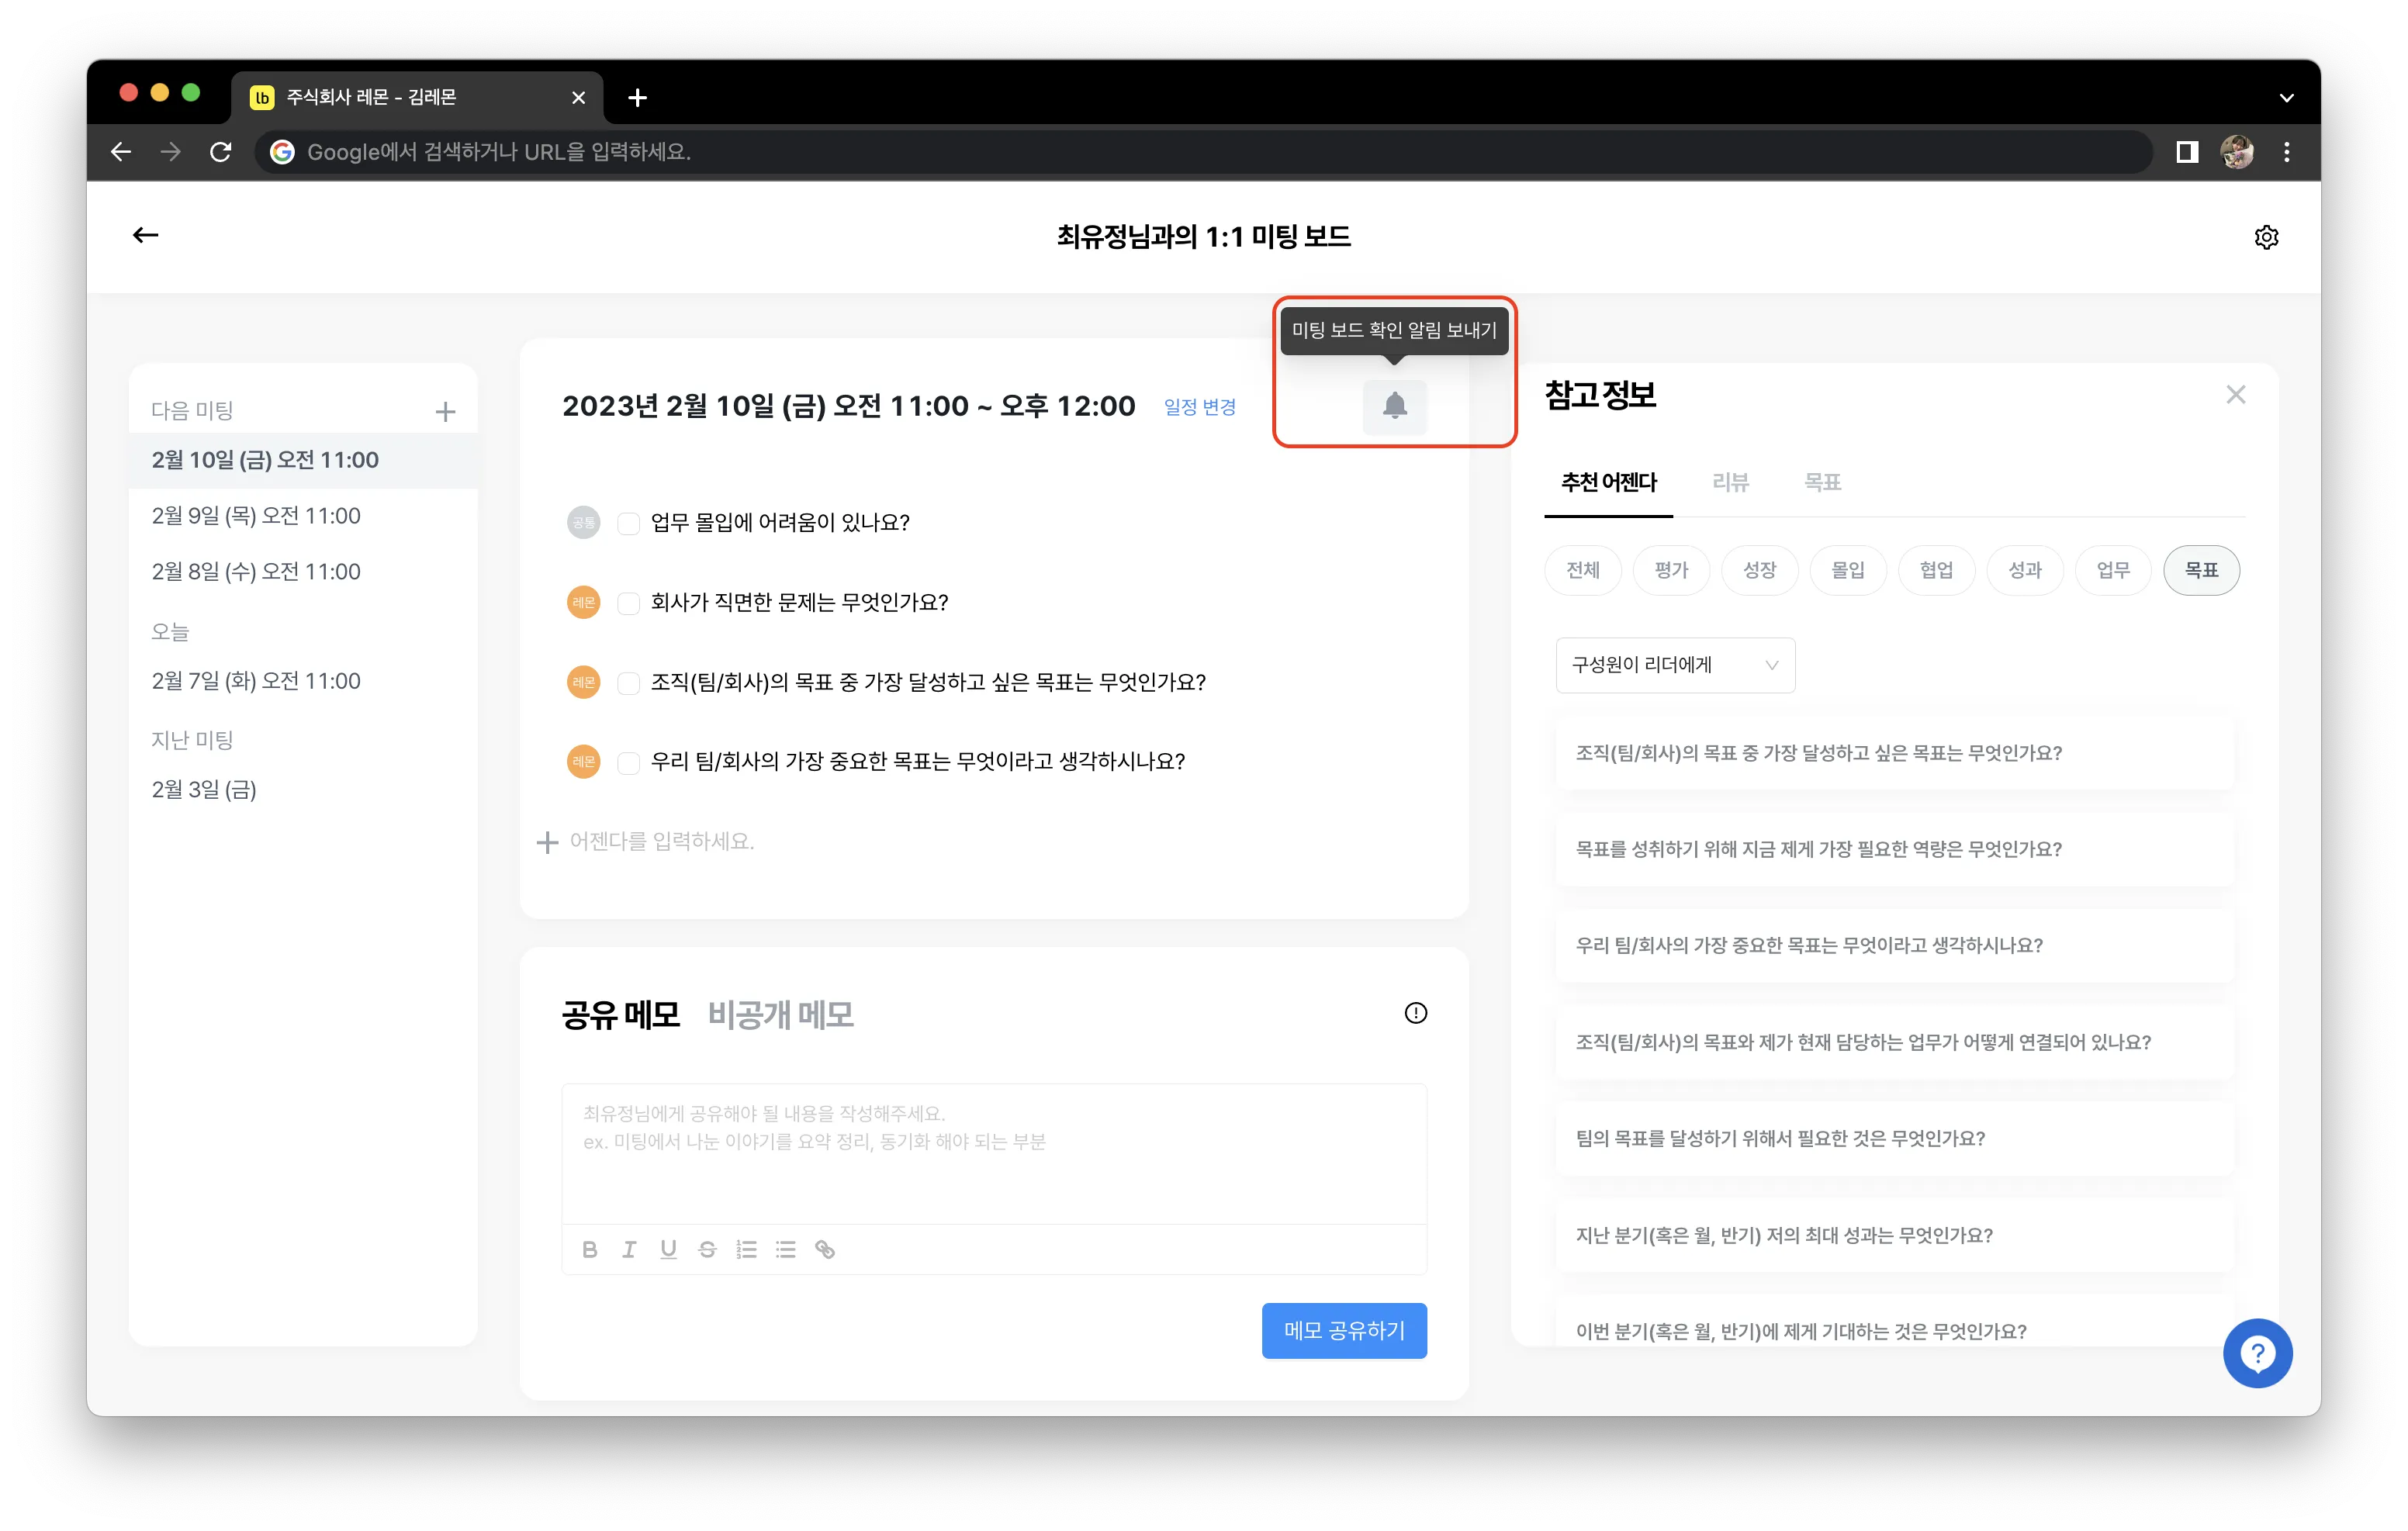Screen dimensions: 2408x1531
Task: Check the agenda 업무 몰입에 어려움이 있나요?
Action: click(628, 523)
